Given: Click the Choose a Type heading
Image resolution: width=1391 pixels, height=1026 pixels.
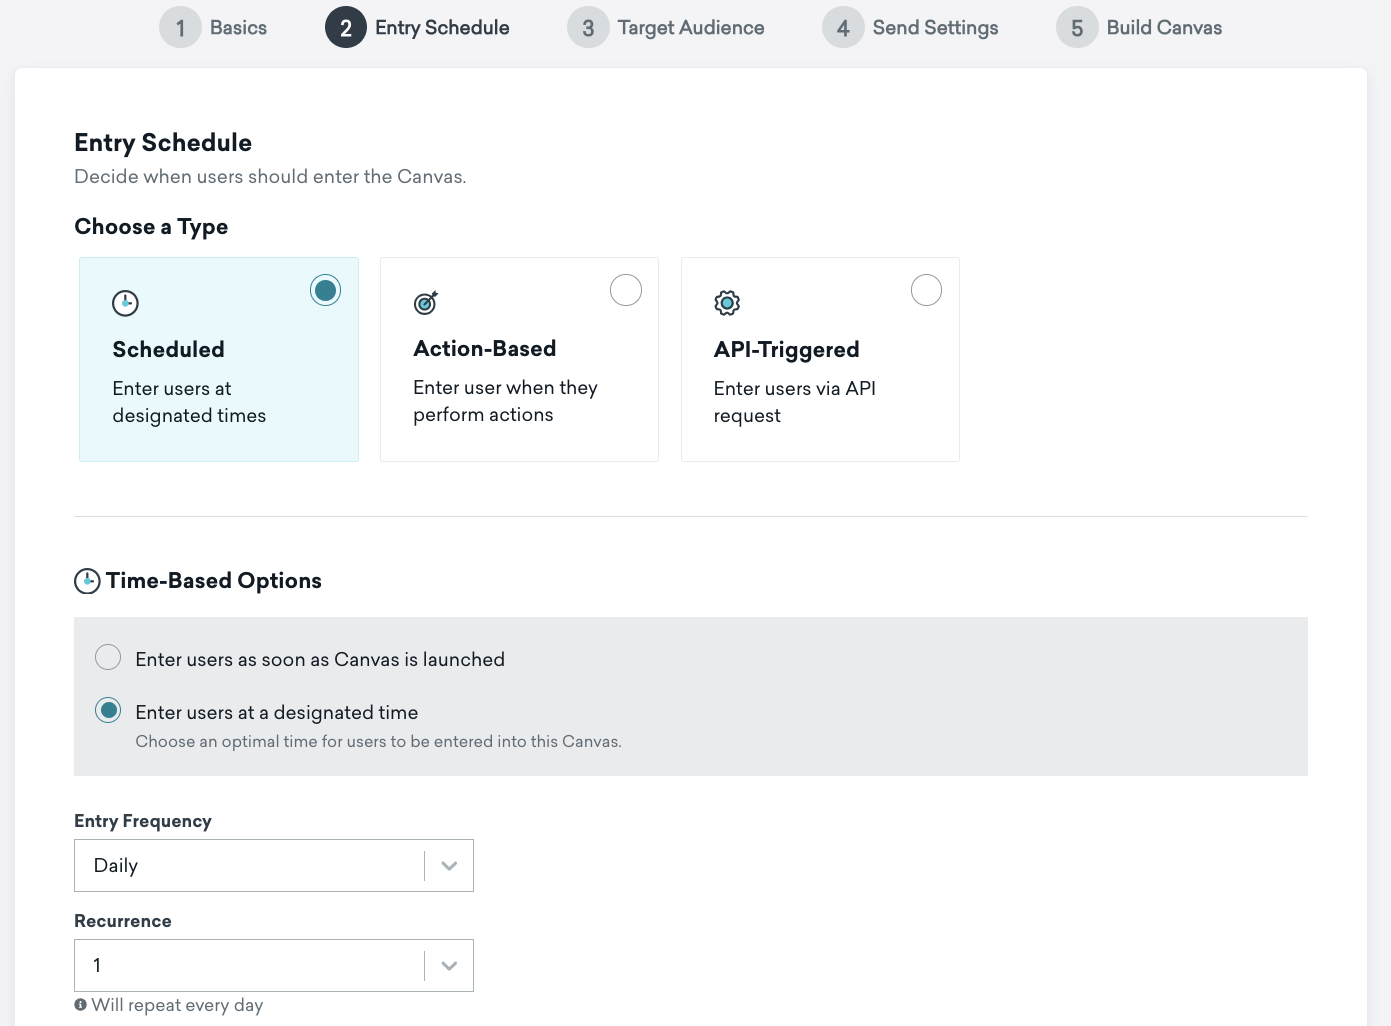Looking at the screenshot, I should [151, 227].
